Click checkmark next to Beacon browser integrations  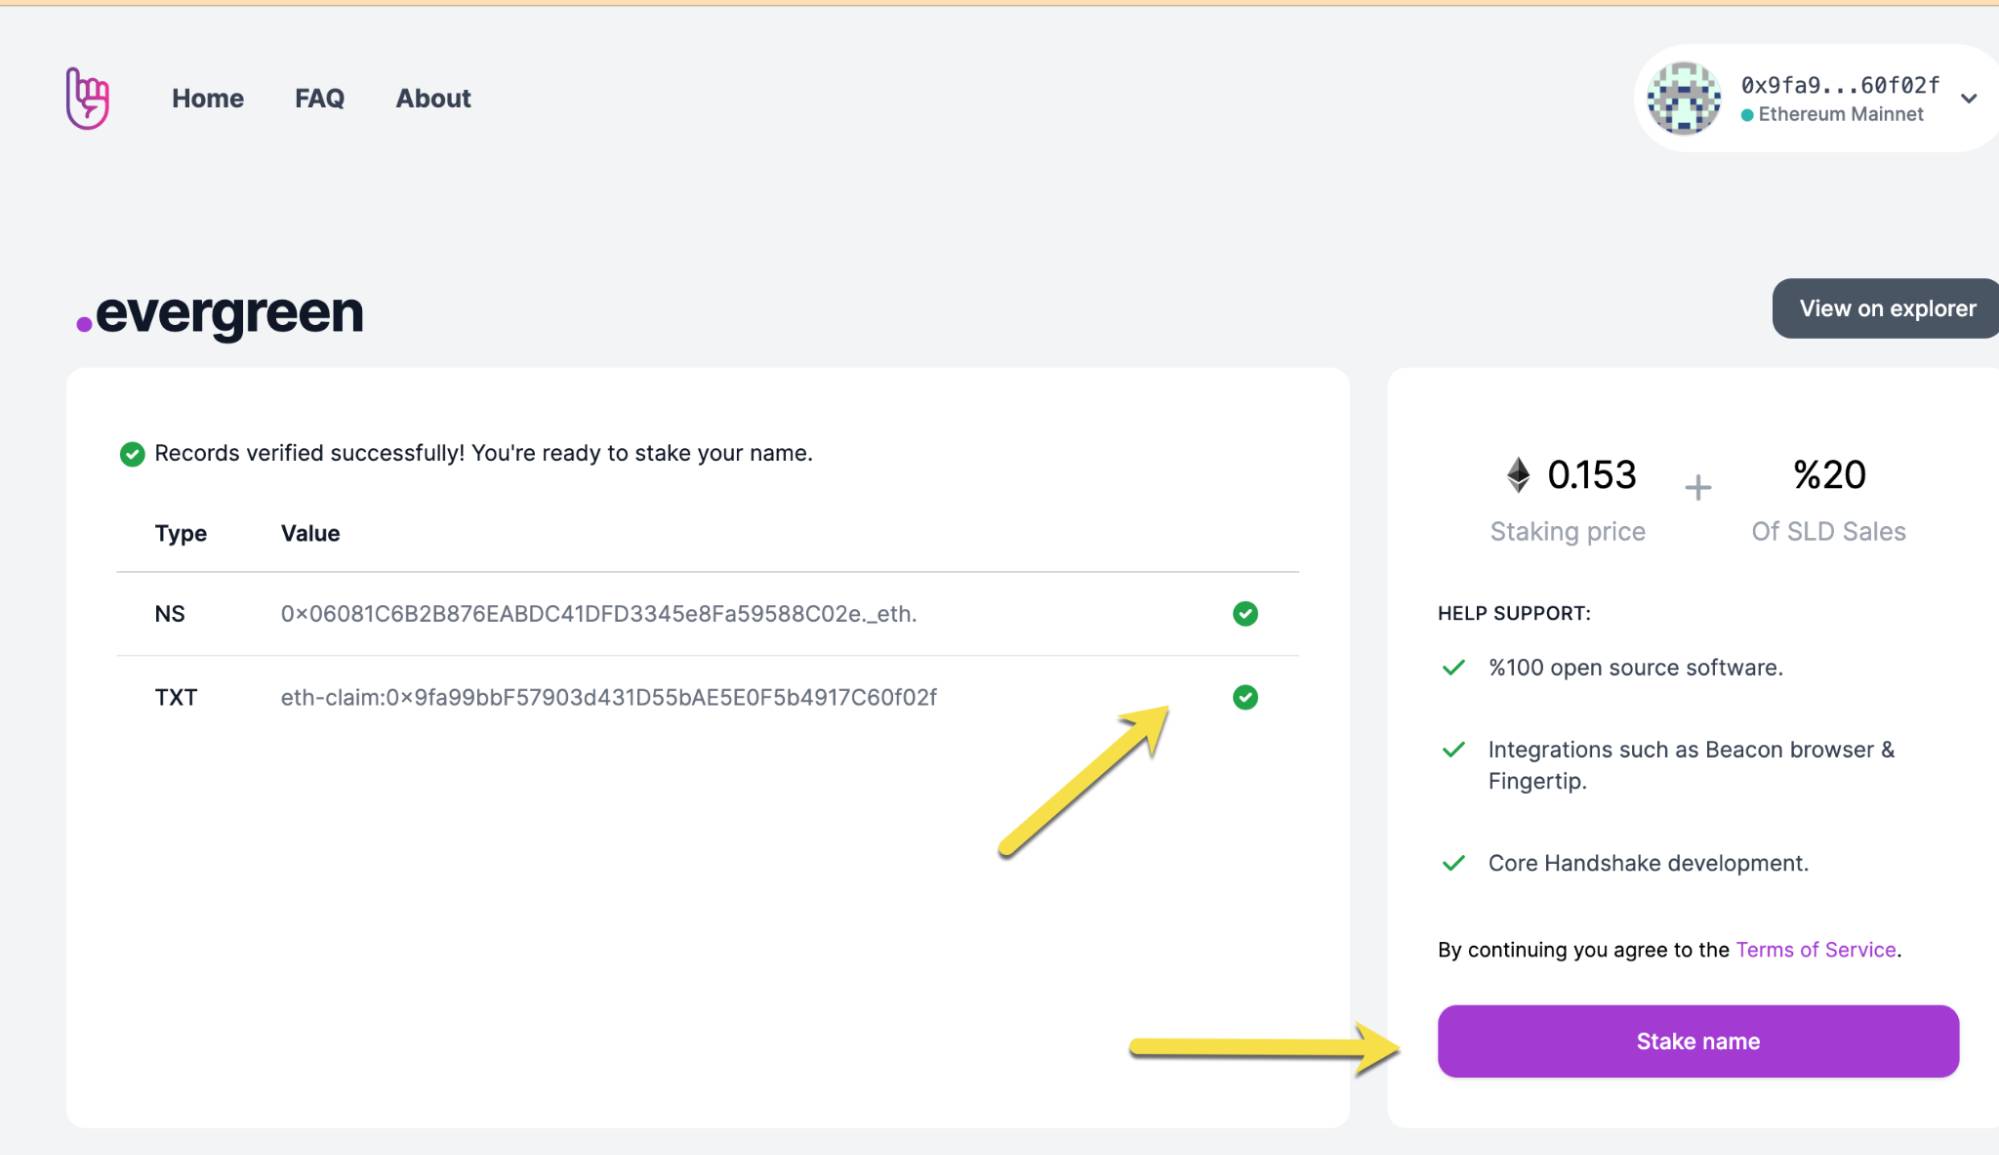click(1454, 750)
